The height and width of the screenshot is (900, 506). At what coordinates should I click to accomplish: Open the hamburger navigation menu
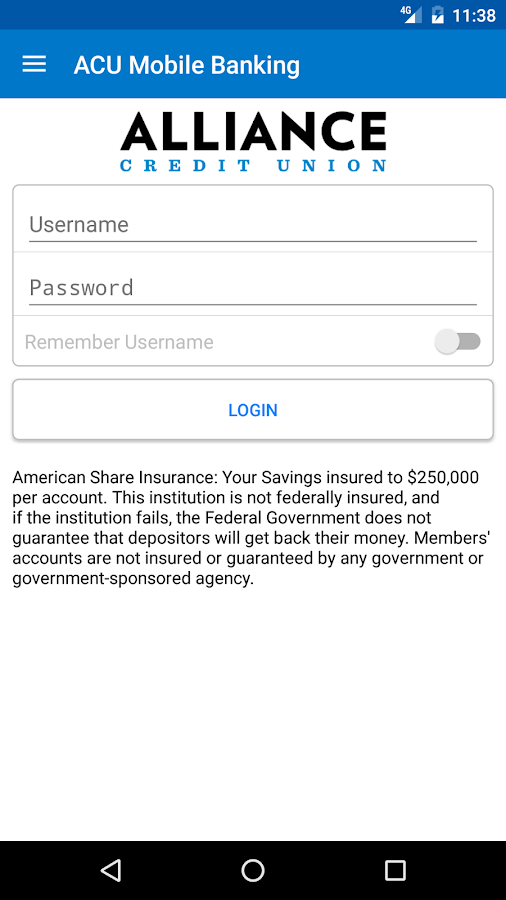pos(34,64)
